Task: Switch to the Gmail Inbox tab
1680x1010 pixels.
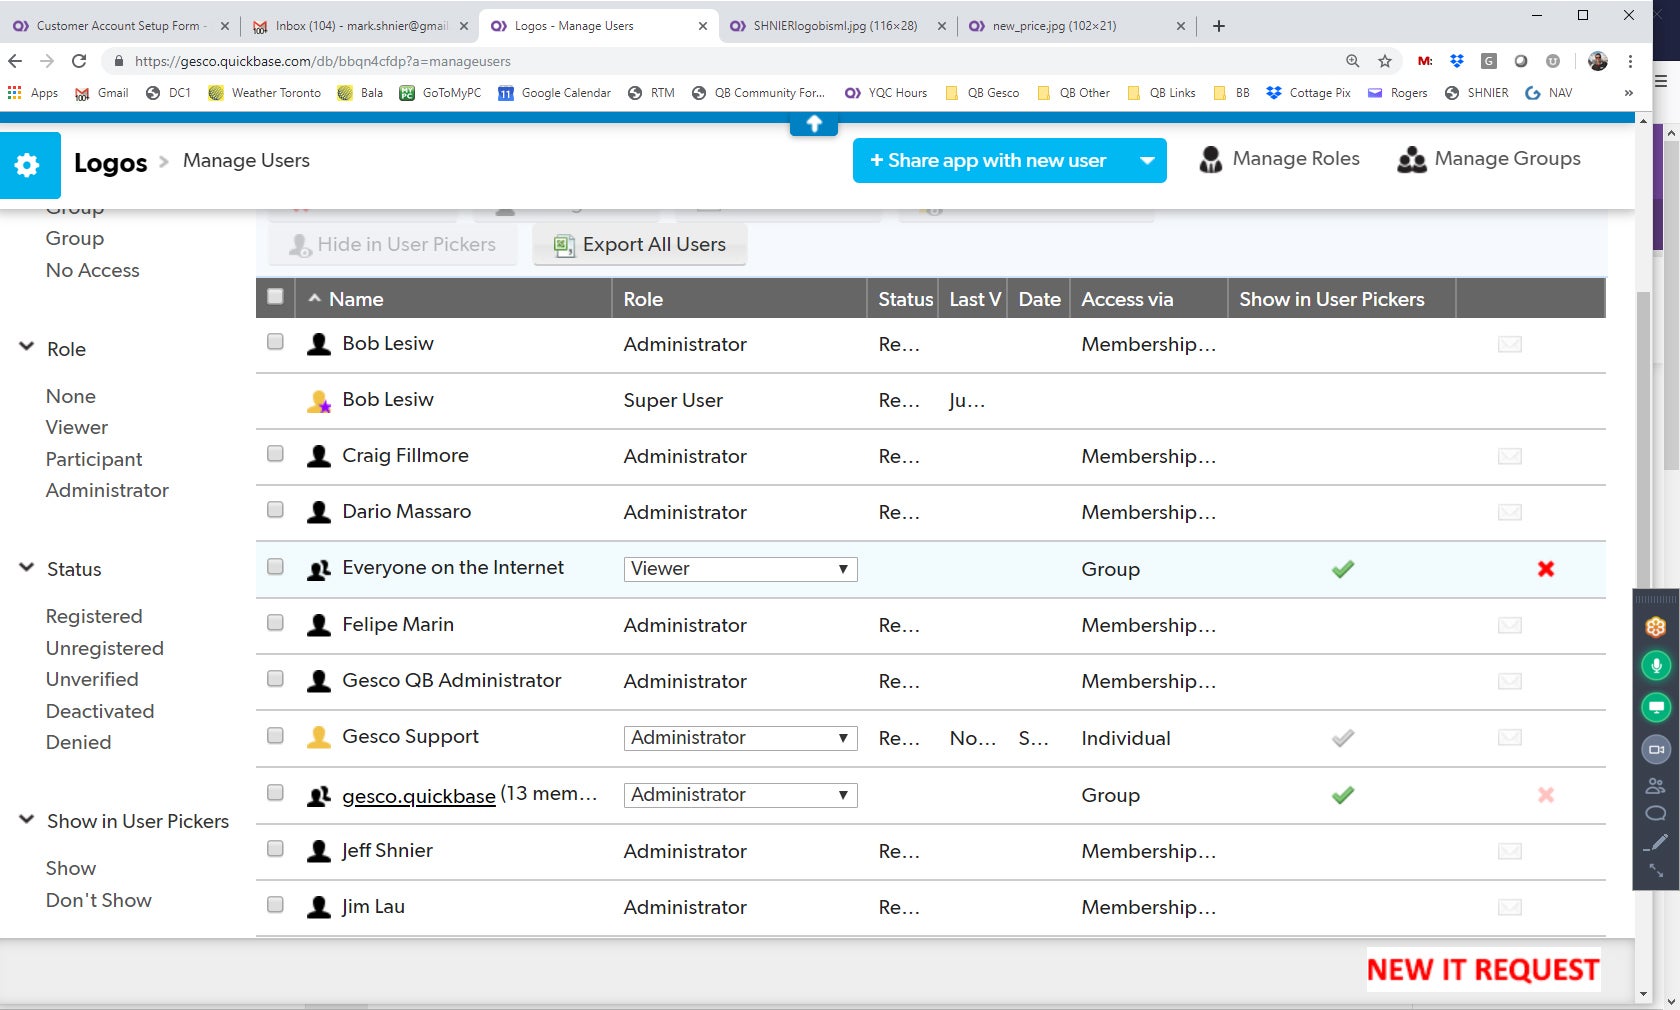Action: point(360,26)
